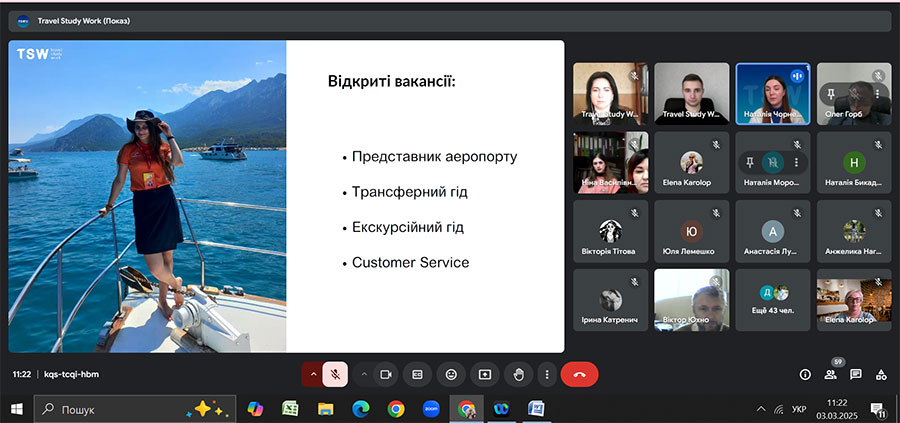Expand camera video settings arrow

point(363,374)
